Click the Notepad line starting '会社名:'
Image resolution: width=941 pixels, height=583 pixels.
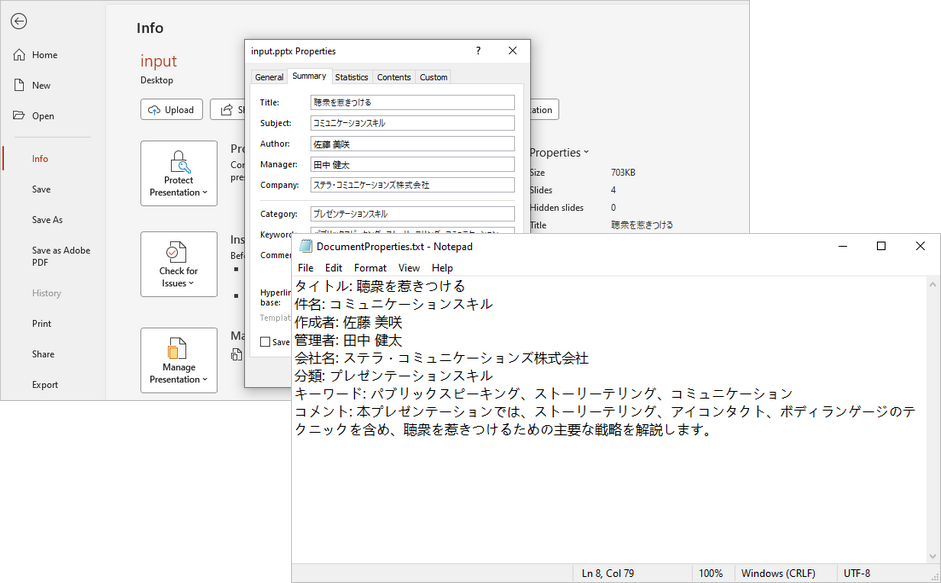(x=442, y=358)
